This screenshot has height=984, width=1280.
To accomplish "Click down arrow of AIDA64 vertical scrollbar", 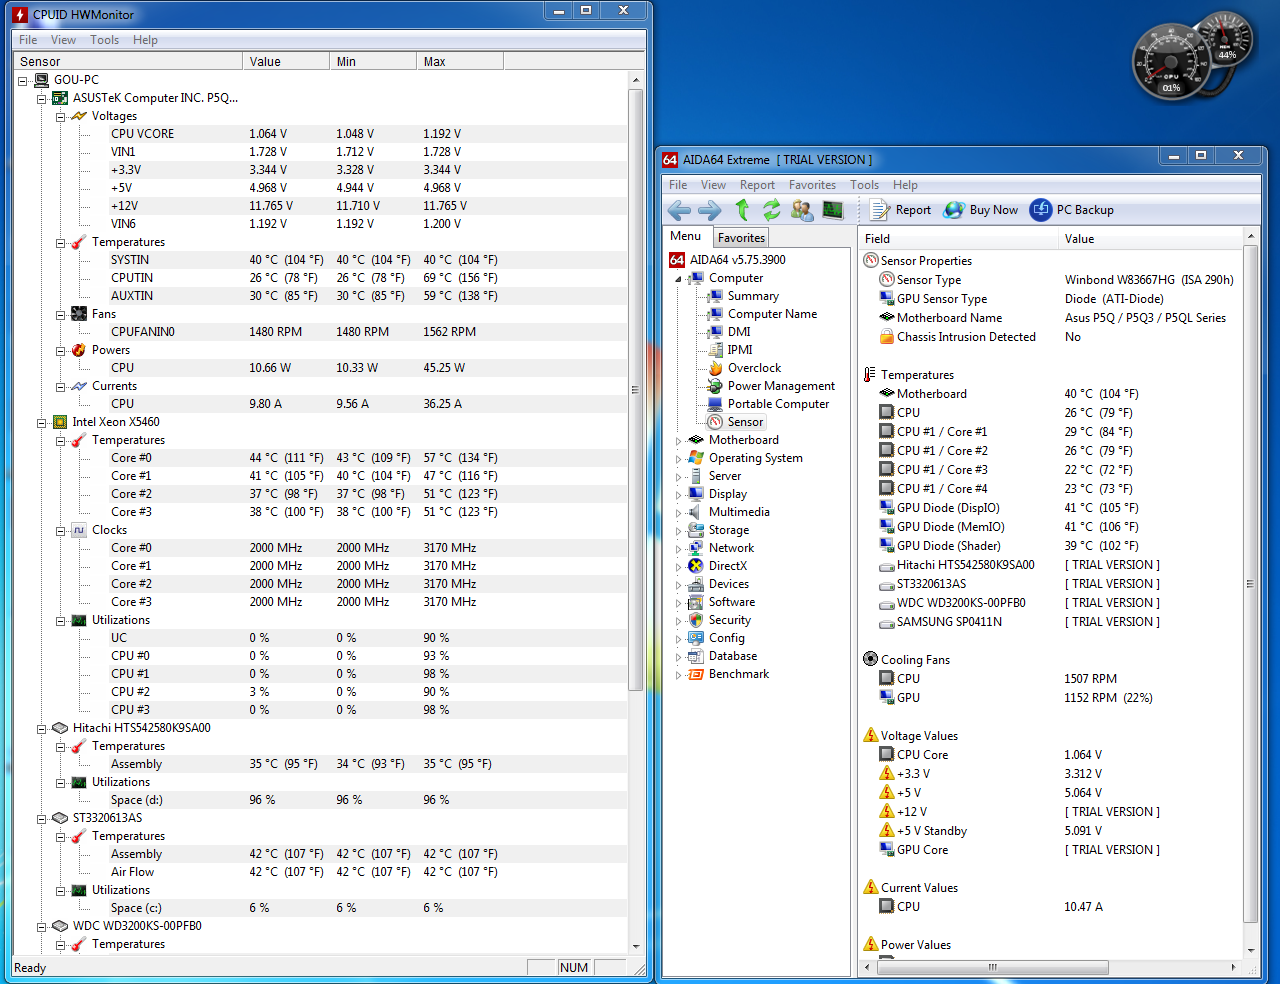I will pyautogui.click(x=1250, y=951).
